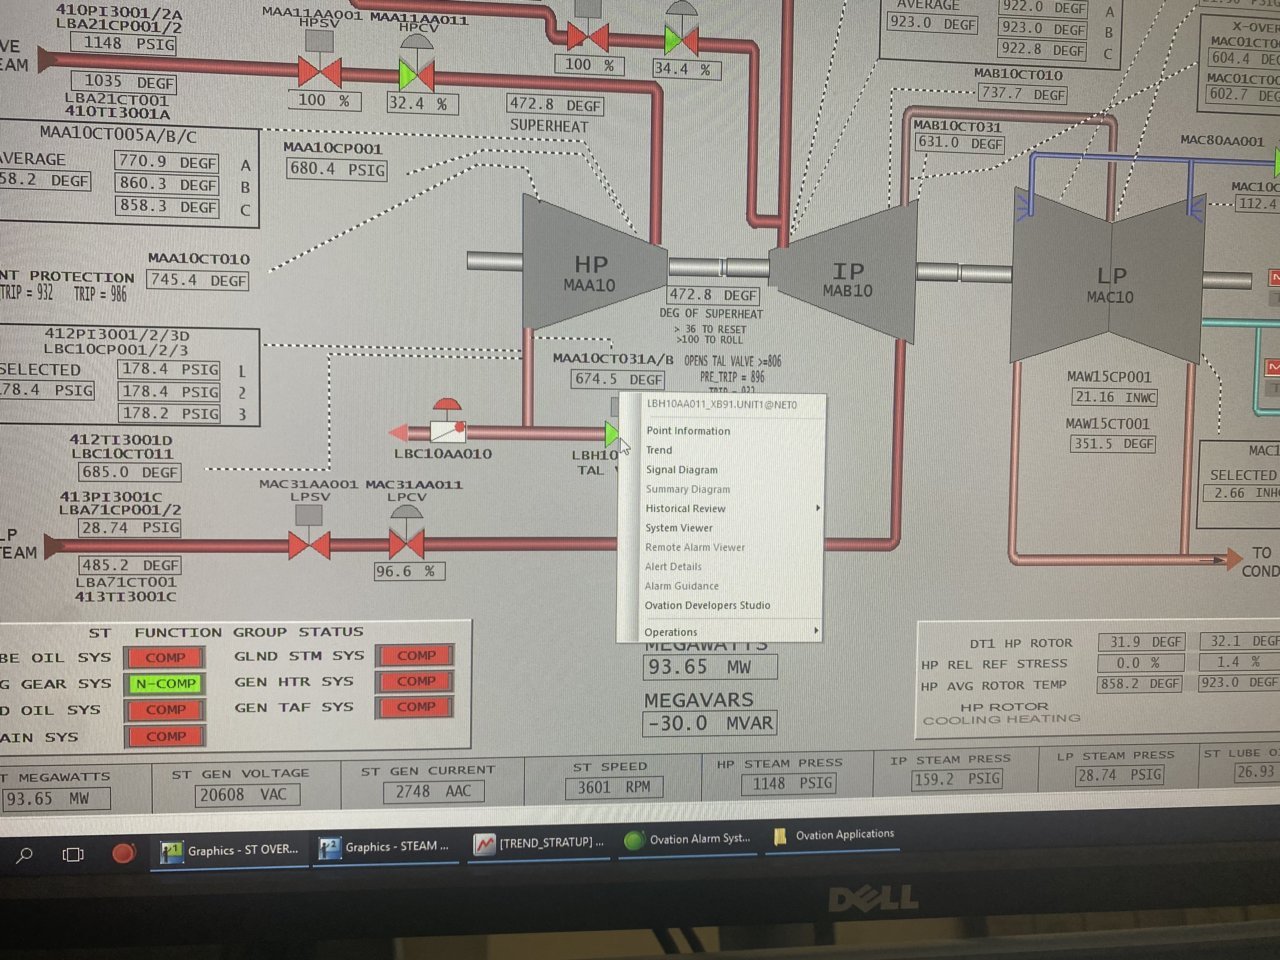The height and width of the screenshot is (960, 1280).
Task: Switch to Graphics - ST OVER... taskbar window
Action: [x=230, y=850]
